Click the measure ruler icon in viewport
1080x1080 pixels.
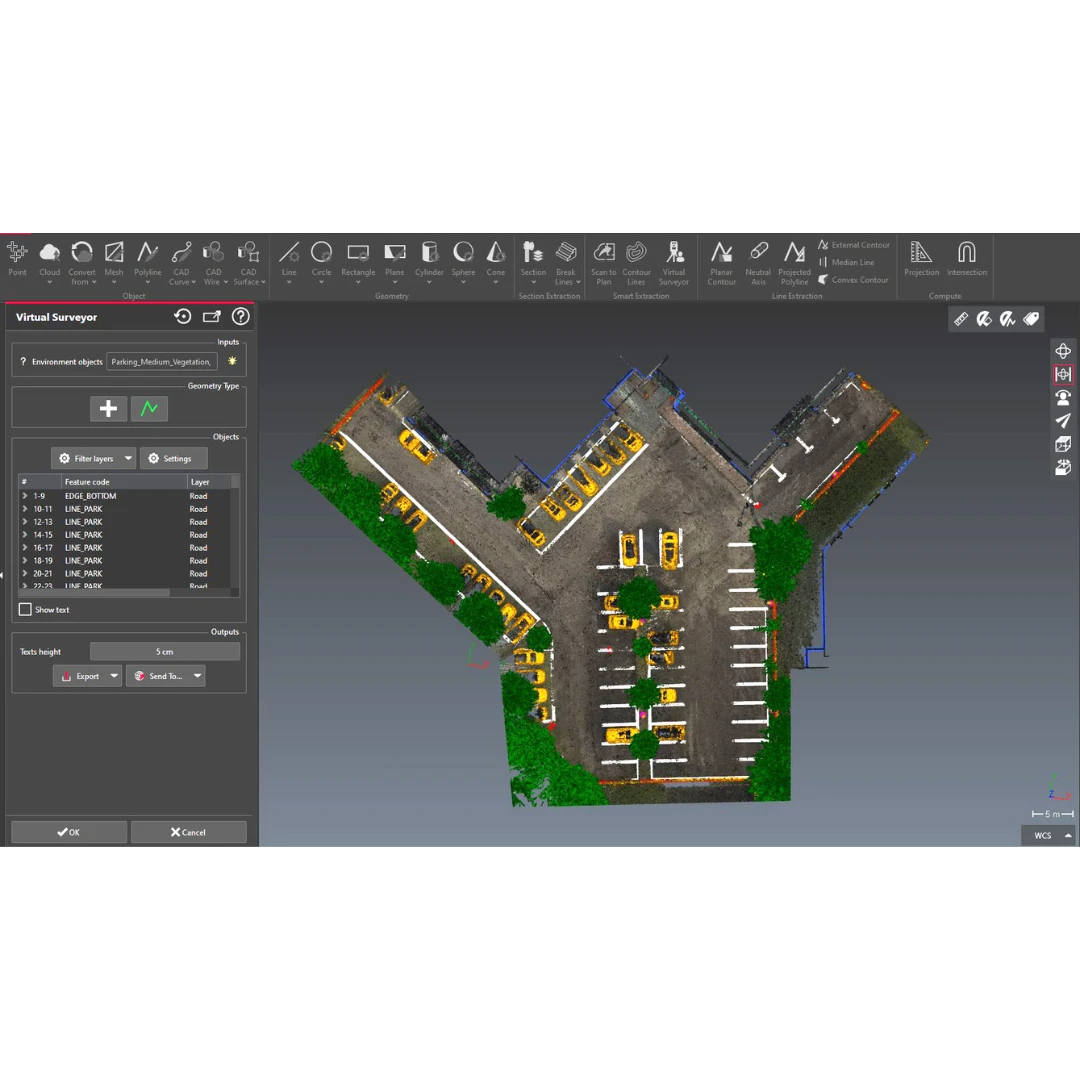(x=961, y=319)
